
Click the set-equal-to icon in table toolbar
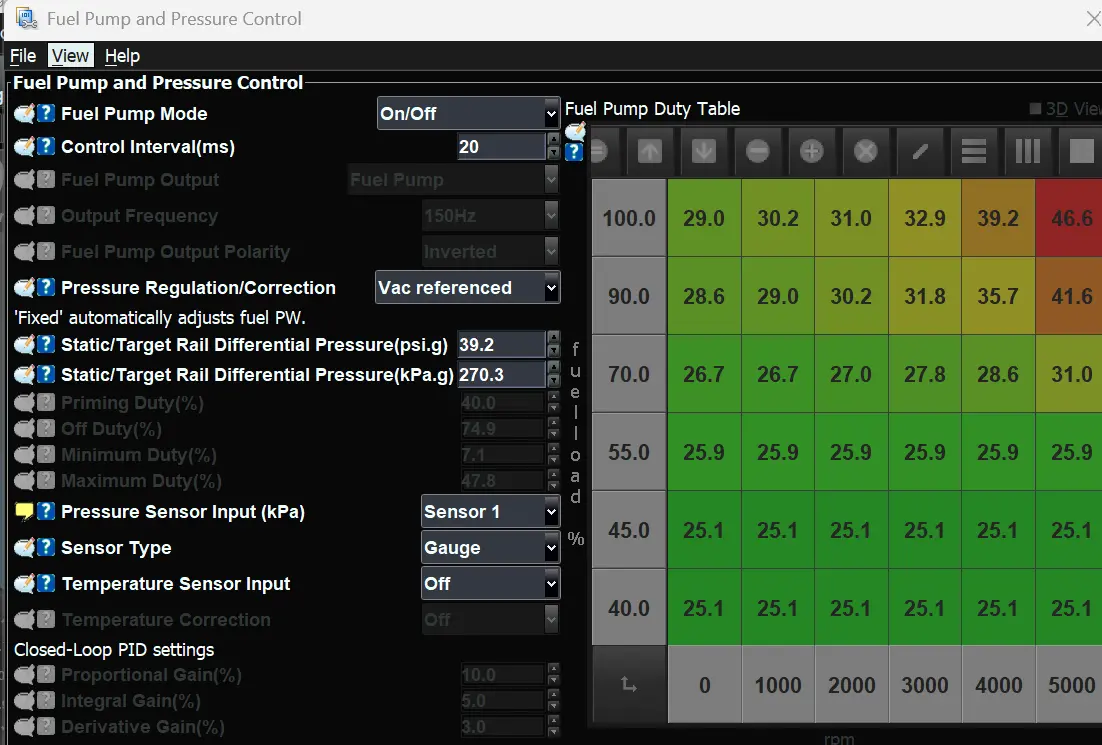[599, 151]
